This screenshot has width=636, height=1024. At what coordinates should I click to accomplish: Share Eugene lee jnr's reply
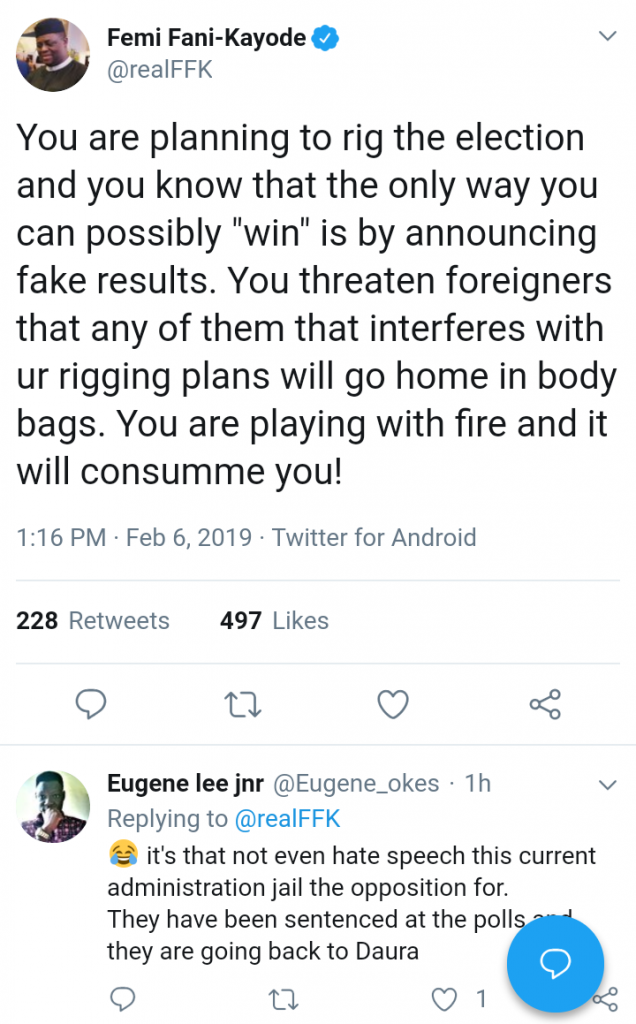pyautogui.click(x=606, y=998)
